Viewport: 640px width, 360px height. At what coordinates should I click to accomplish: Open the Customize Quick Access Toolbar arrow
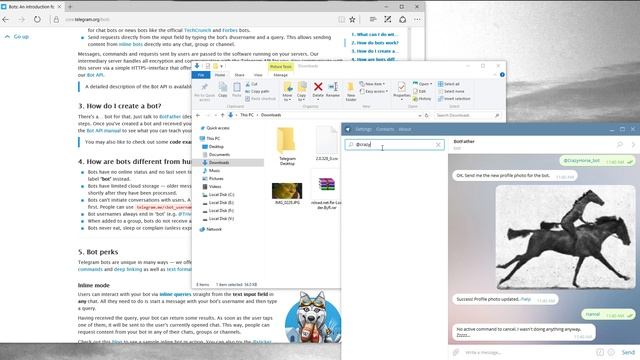222,66
